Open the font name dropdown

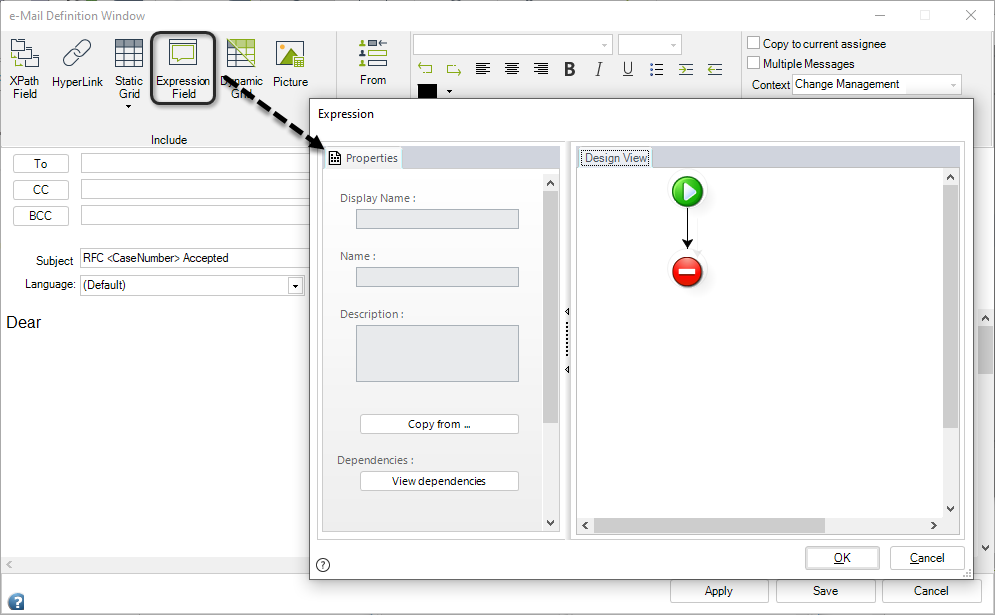604,45
